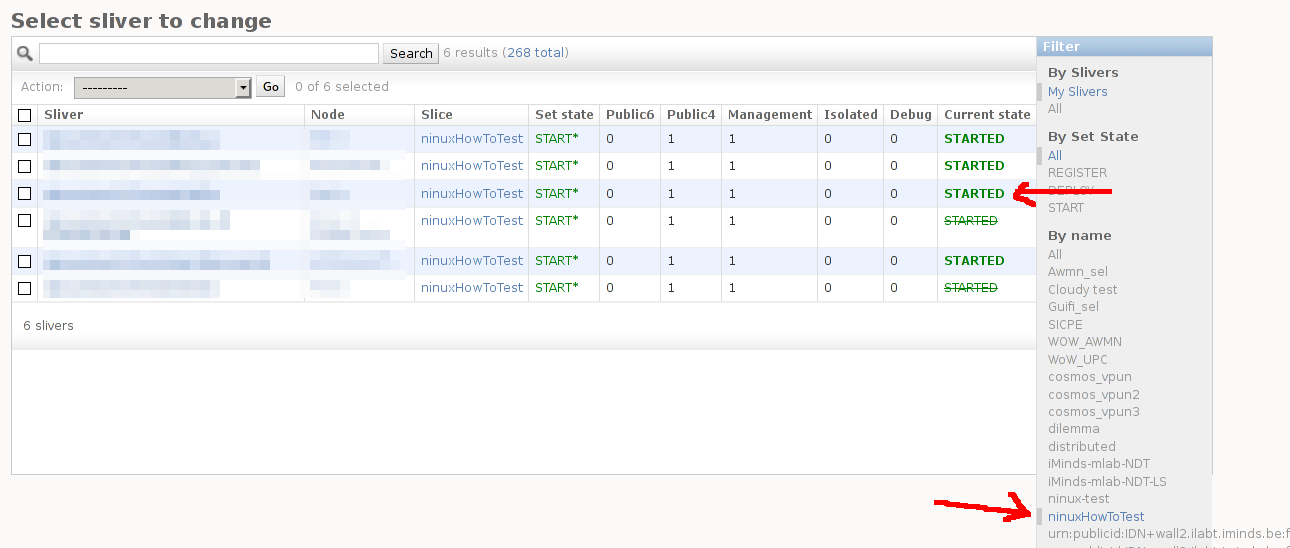Click the search magnifier icon
The image size is (1290, 548).
(x=25, y=53)
